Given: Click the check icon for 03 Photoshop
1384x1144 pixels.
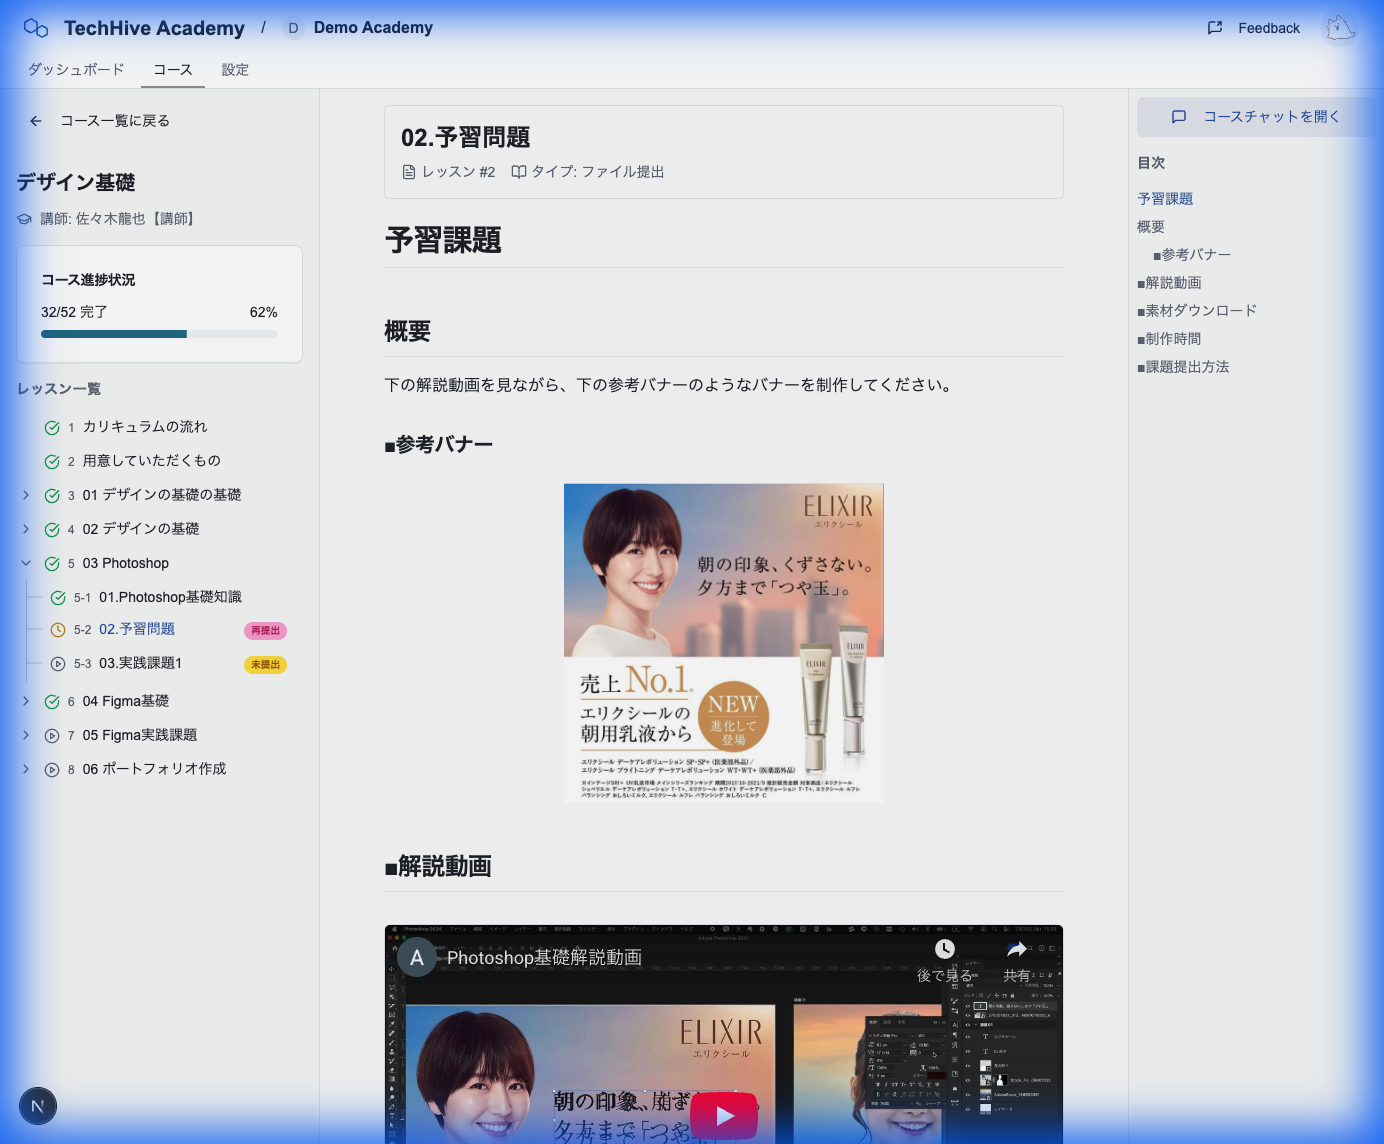Looking at the screenshot, I should pos(52,564).
